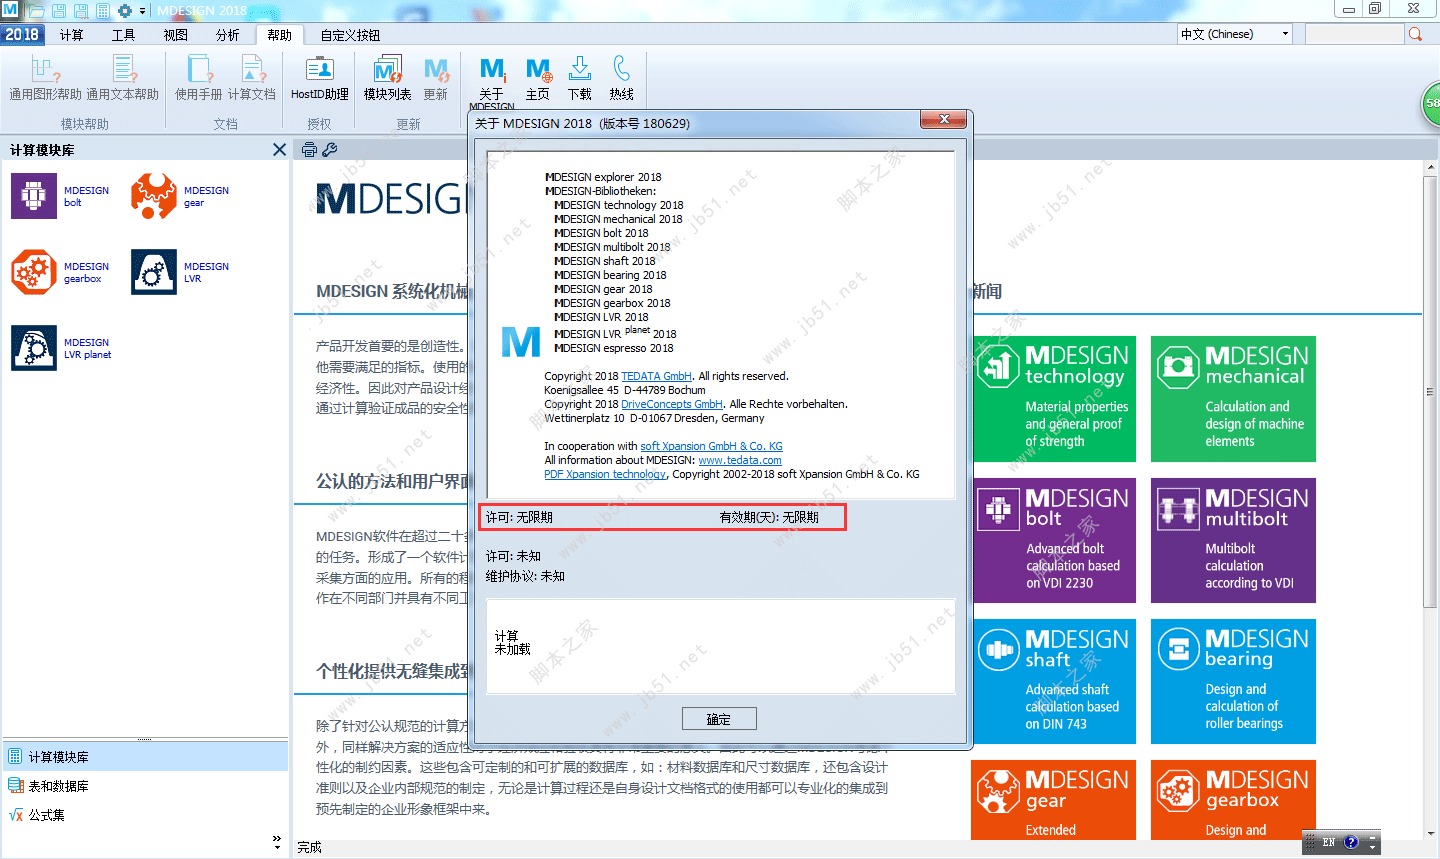The height and width of the screenshot is (859, 1440).
Task: Click the wrench icon above content area
Action: point(330,149)
